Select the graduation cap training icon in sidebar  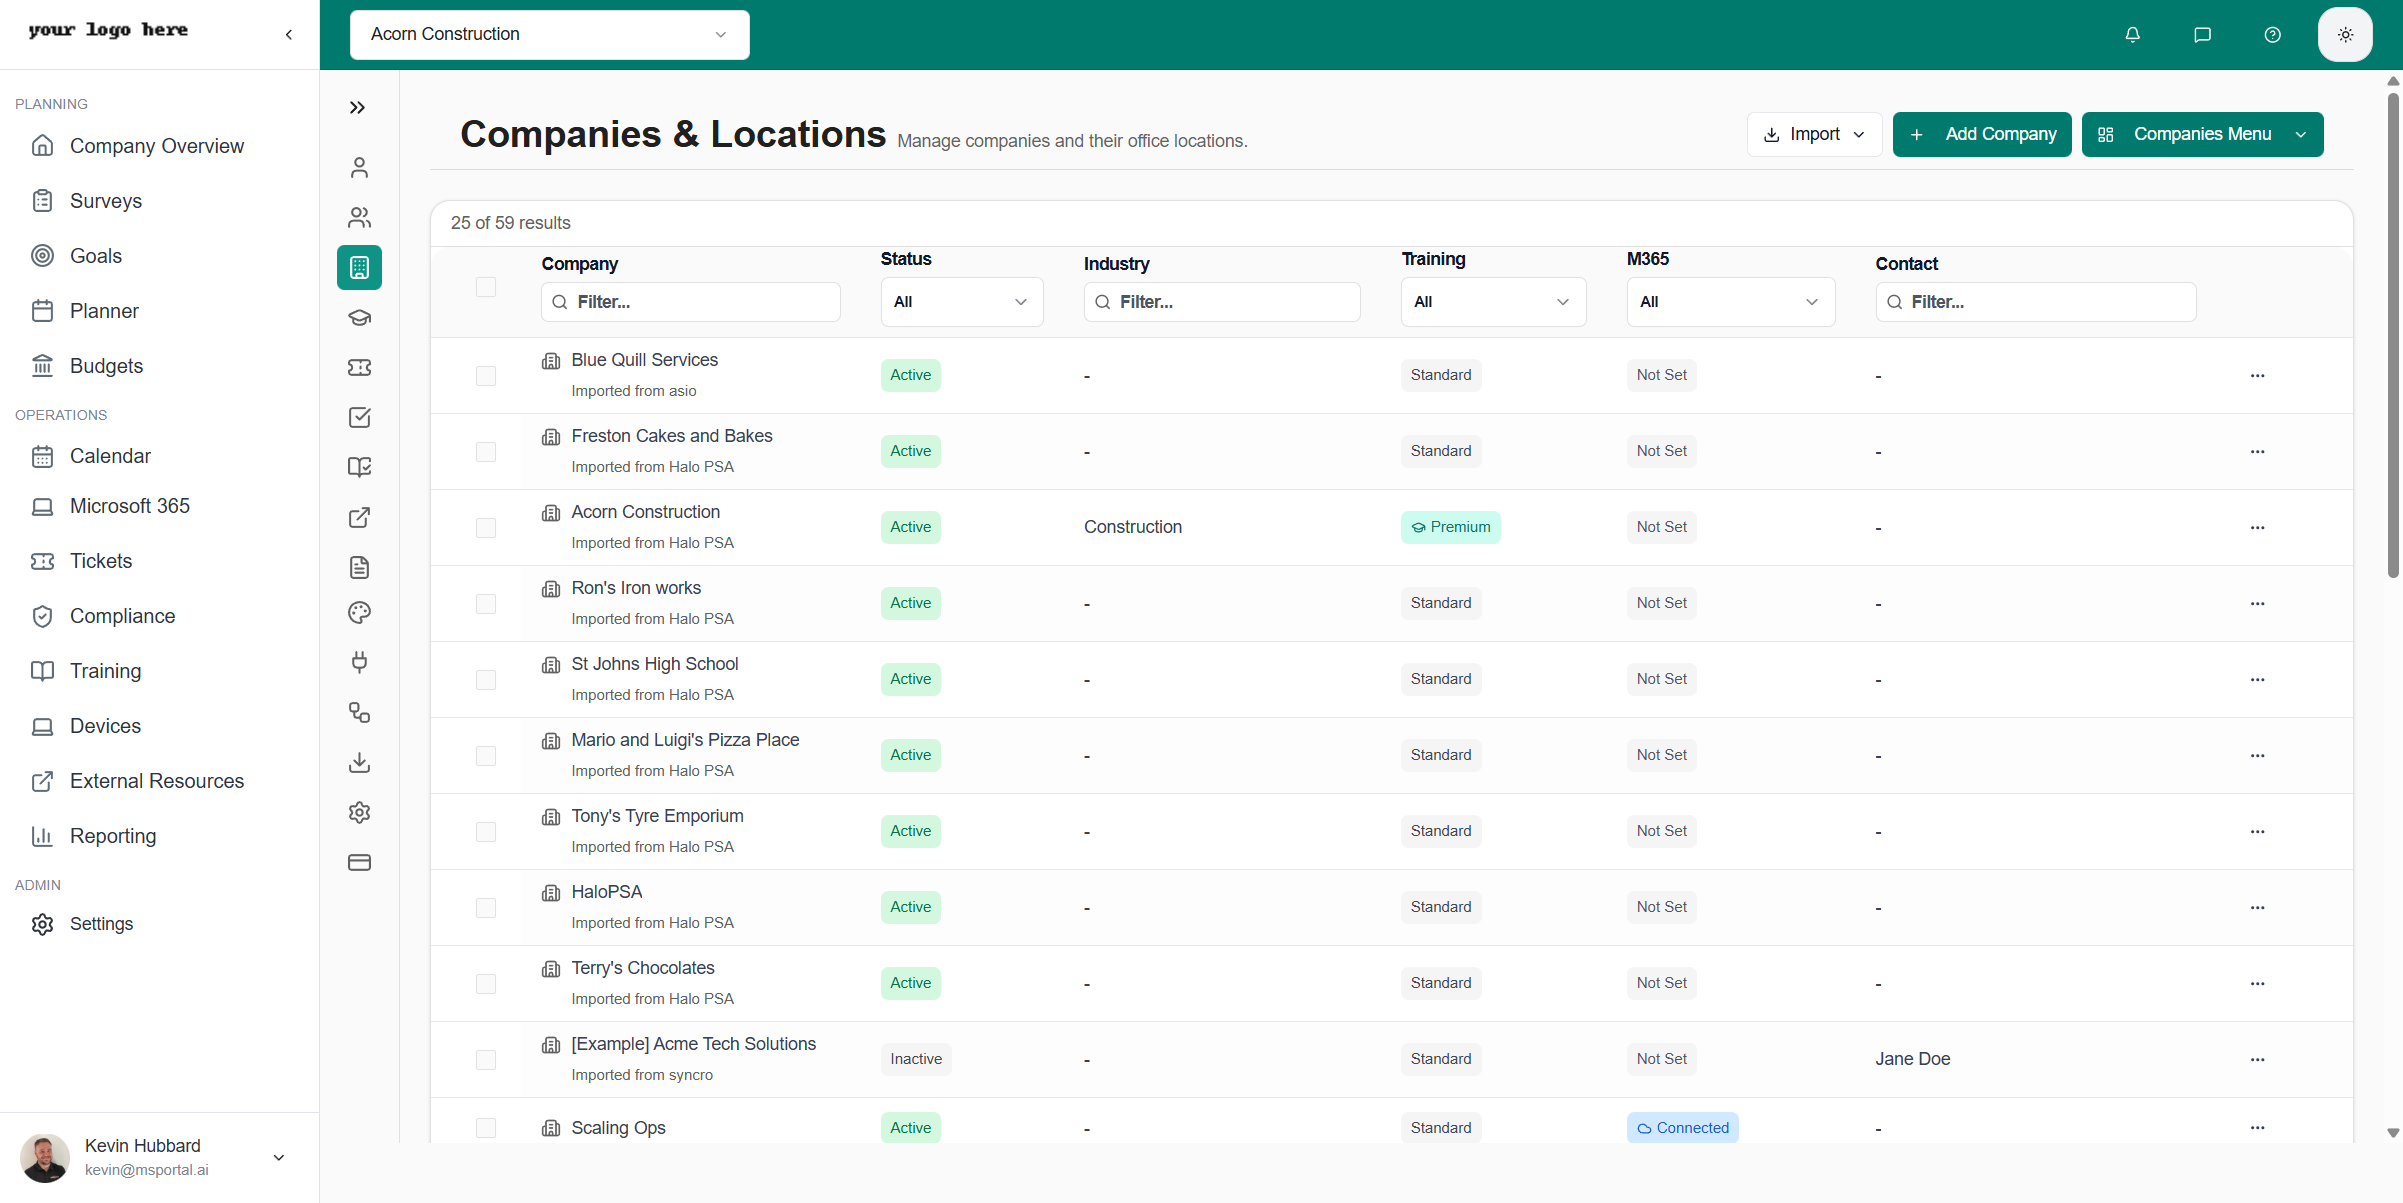[359, 317]
